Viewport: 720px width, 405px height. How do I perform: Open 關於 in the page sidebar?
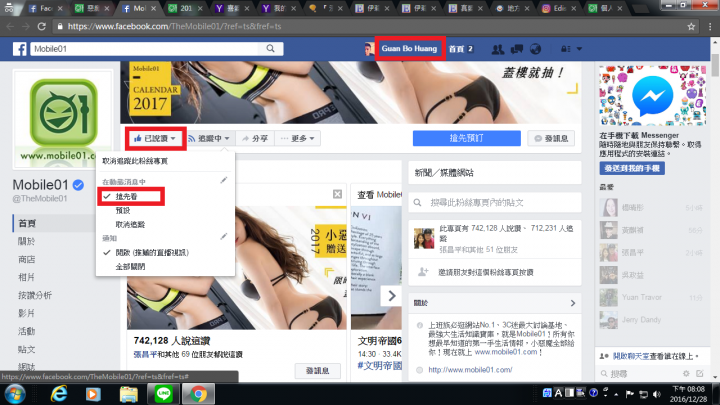tap(26, 241)
